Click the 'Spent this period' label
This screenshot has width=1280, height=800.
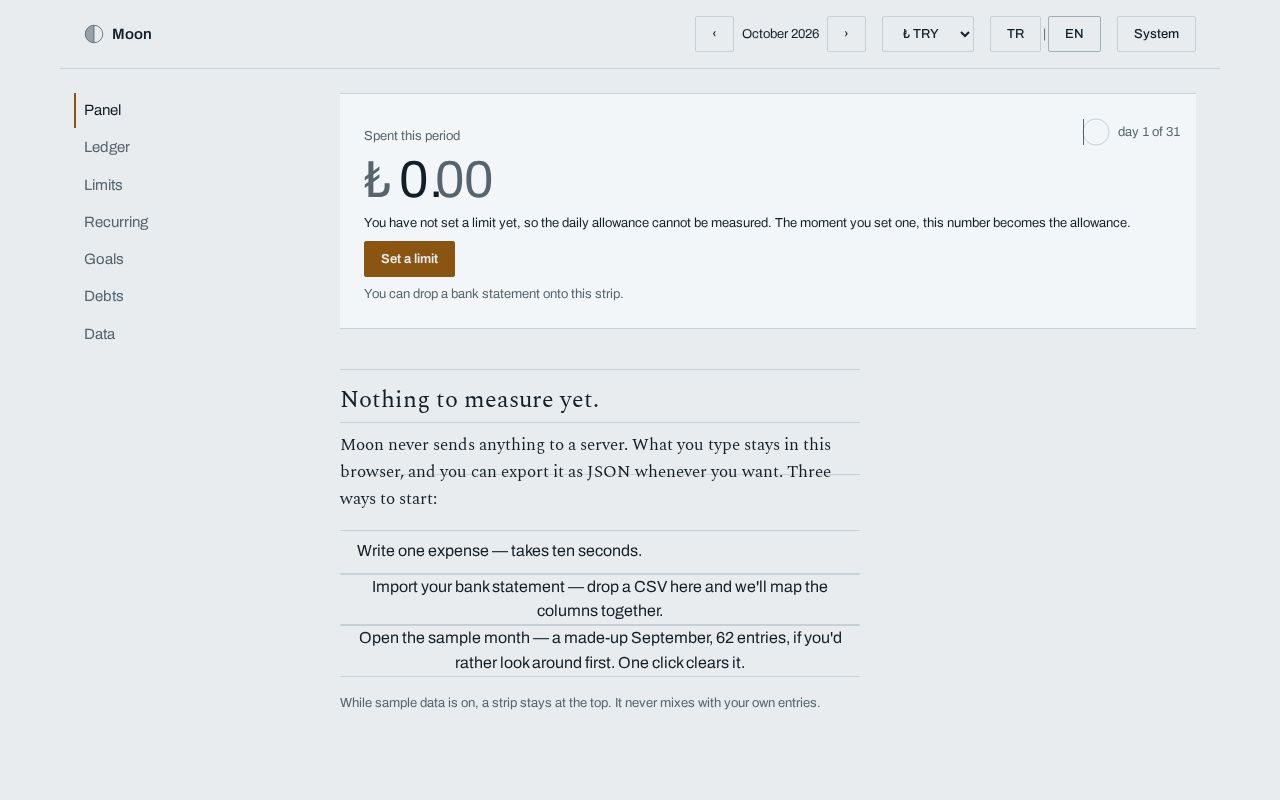coord(412,136)
